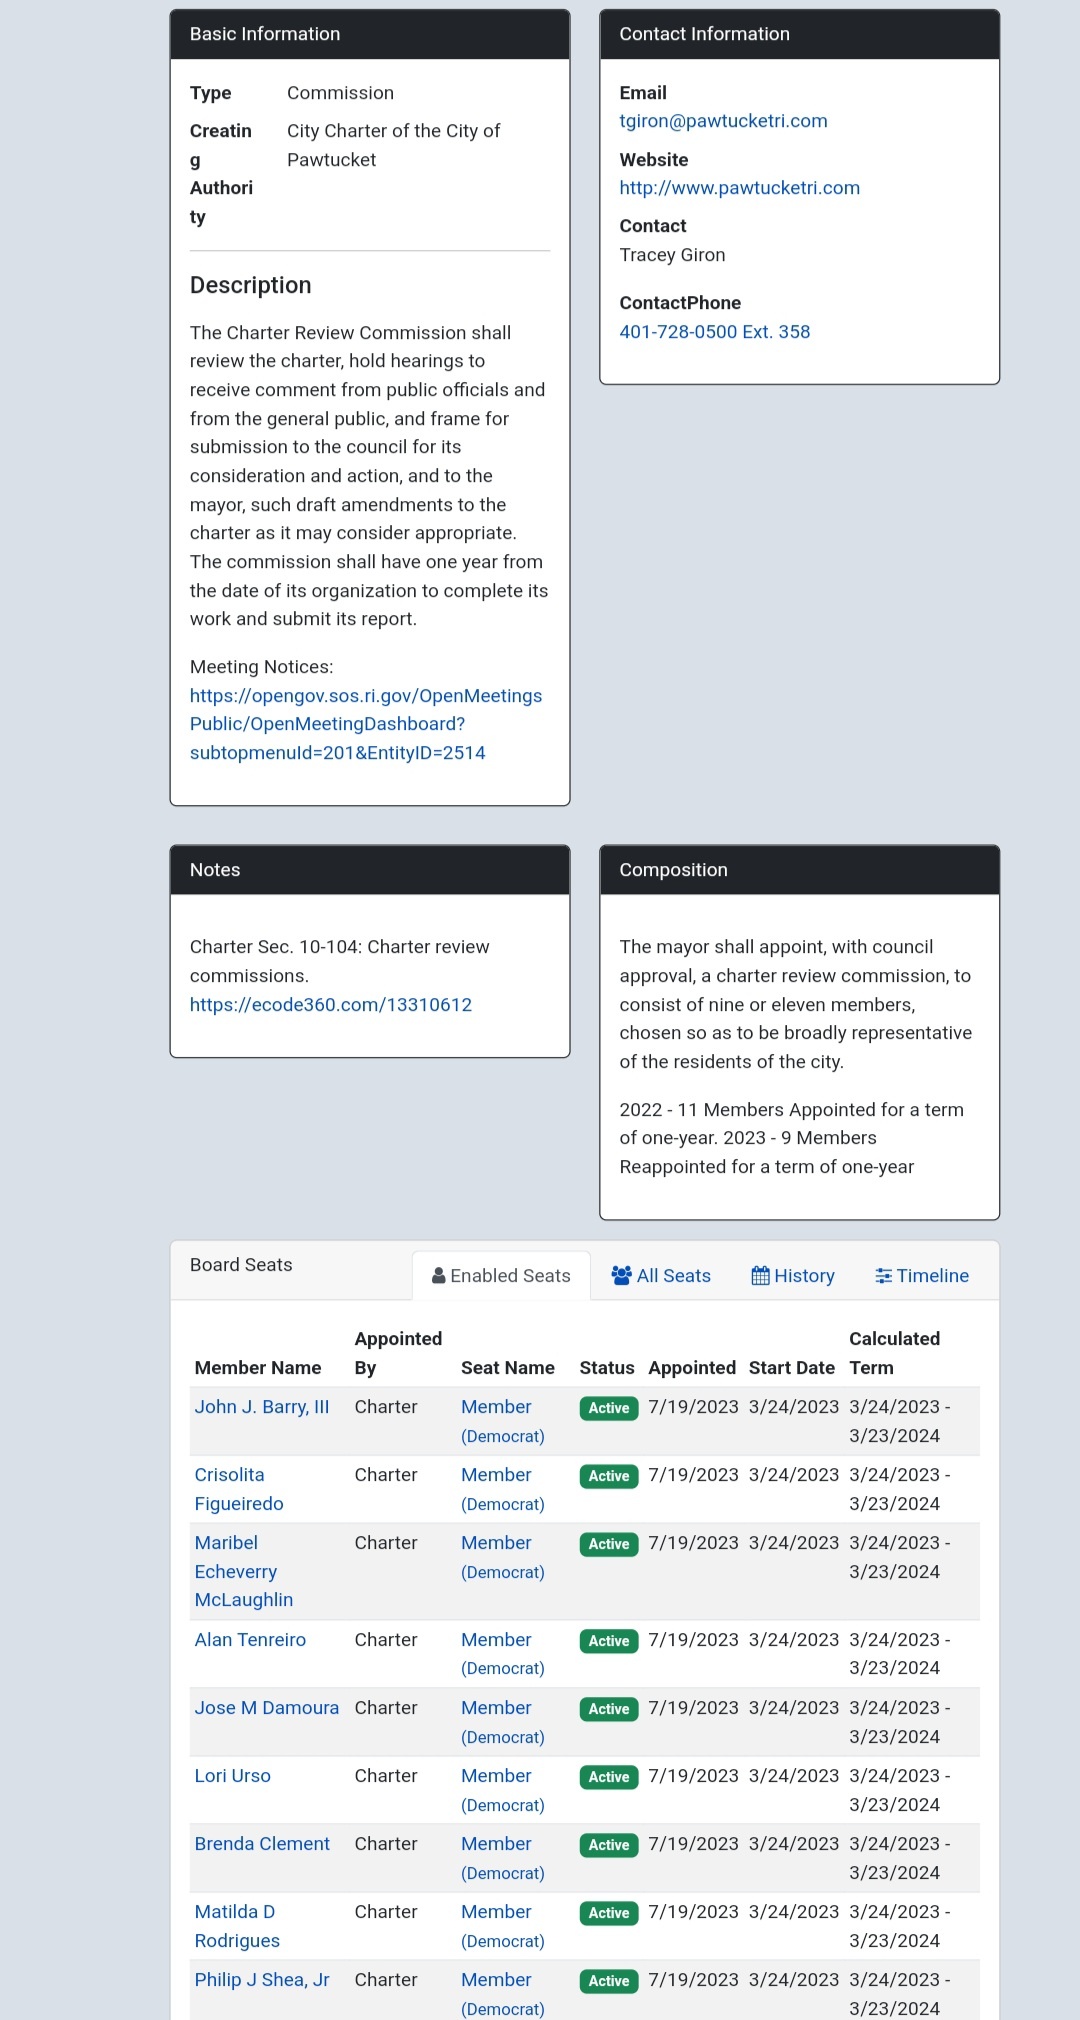Open the opengov Meeting Notices link
Viewport: 1080px width, 2020px height.
[x=365, y=724]
